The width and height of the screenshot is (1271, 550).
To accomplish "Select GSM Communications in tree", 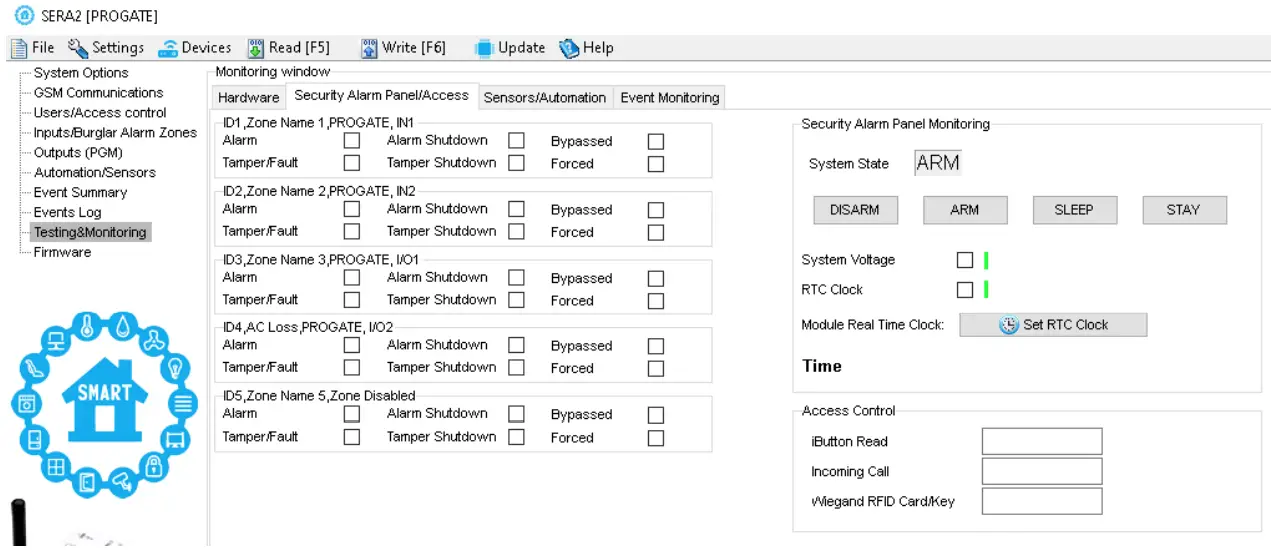I will pyautogui.click(x=98, y=93).
